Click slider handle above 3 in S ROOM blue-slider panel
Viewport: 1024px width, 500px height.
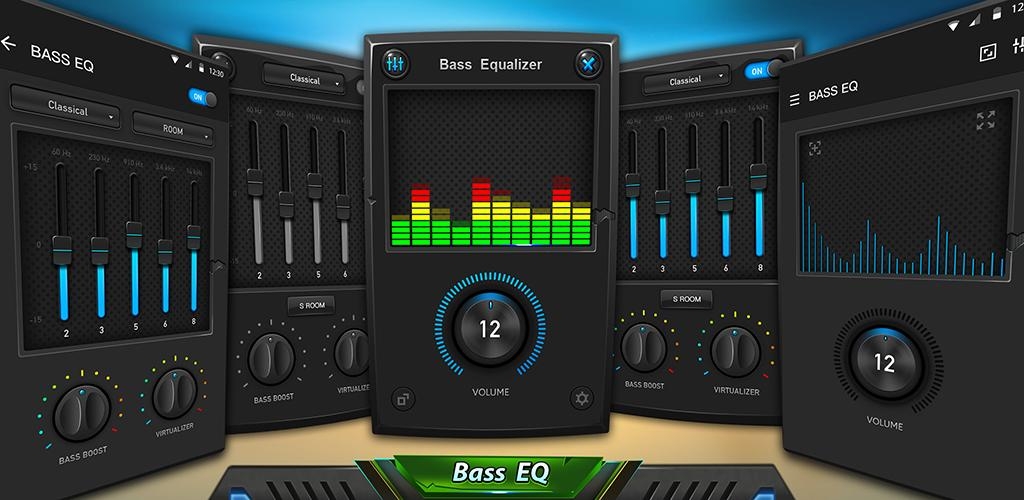click(662, 202)
